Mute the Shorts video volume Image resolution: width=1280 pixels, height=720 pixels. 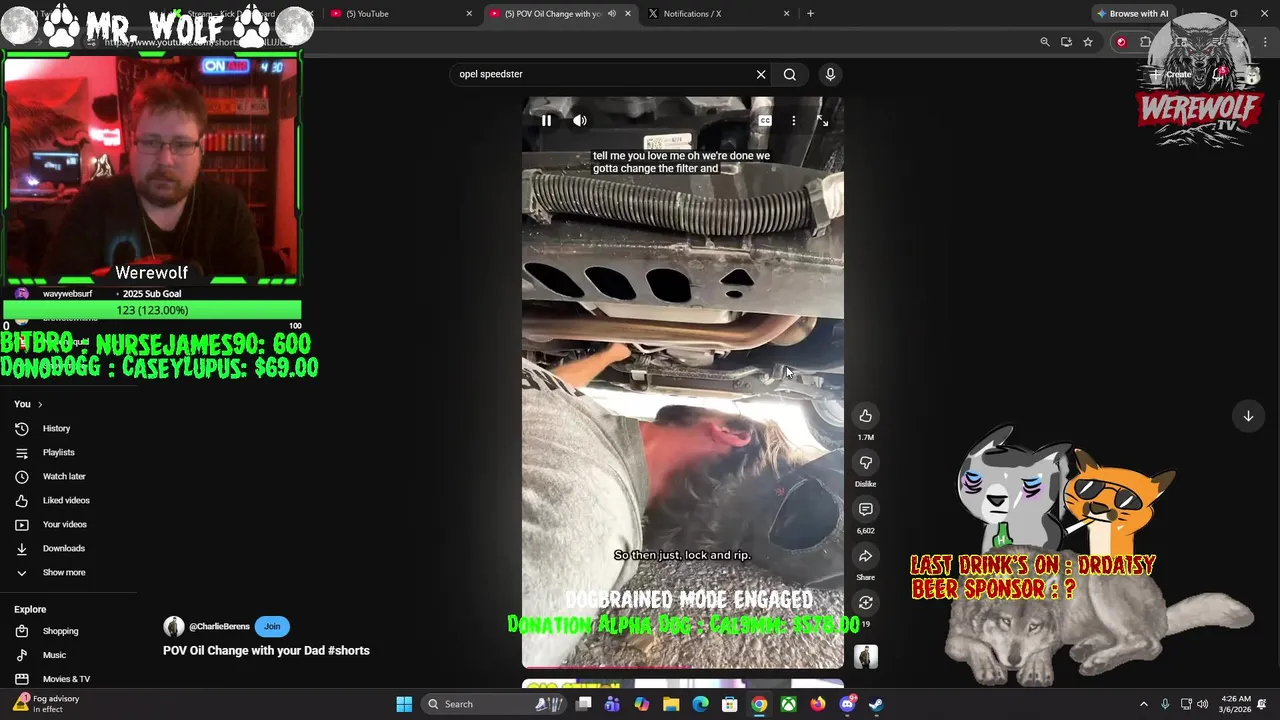click(x=580, y=120)
